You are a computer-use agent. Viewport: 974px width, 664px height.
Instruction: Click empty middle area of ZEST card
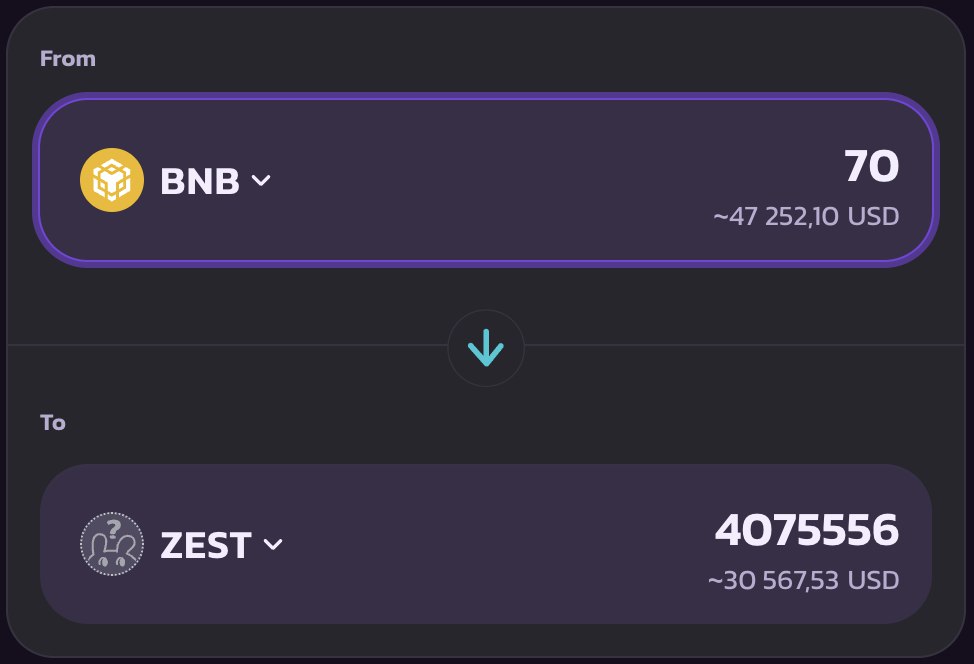click(x=485, y=544)
